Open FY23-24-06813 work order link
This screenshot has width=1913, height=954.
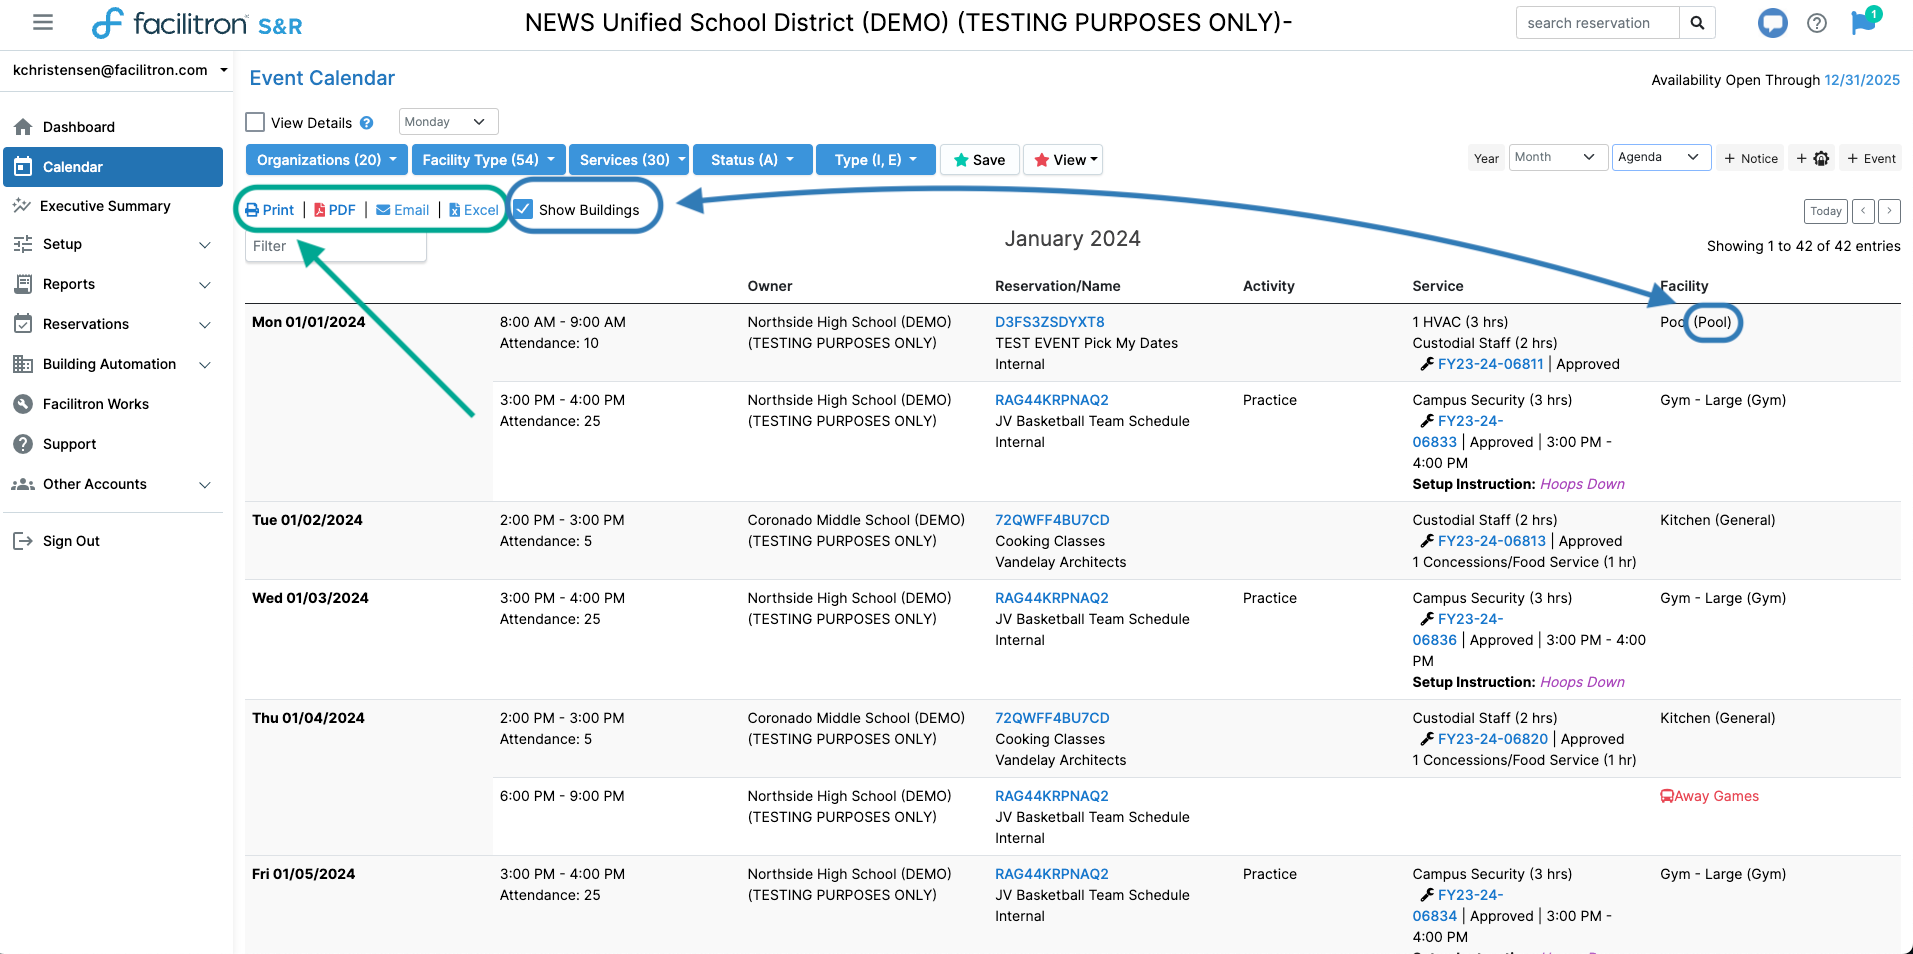1491,541
